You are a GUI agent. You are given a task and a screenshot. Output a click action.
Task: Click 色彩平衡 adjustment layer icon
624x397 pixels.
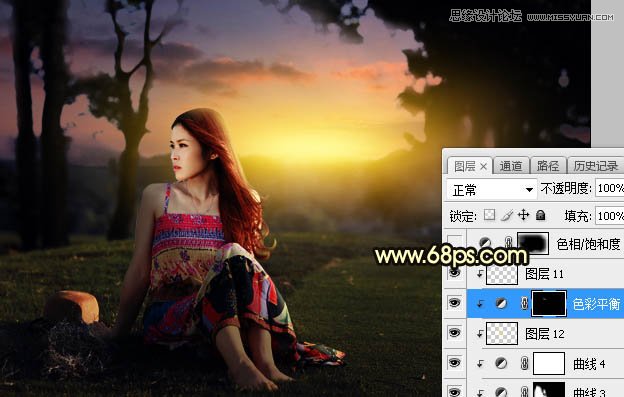tap(501, 304)
